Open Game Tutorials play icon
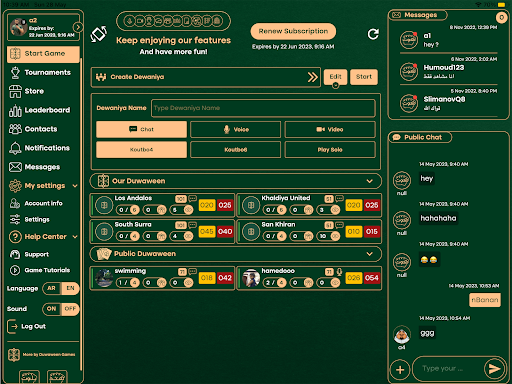512x384 pixels. pos(15,270)
